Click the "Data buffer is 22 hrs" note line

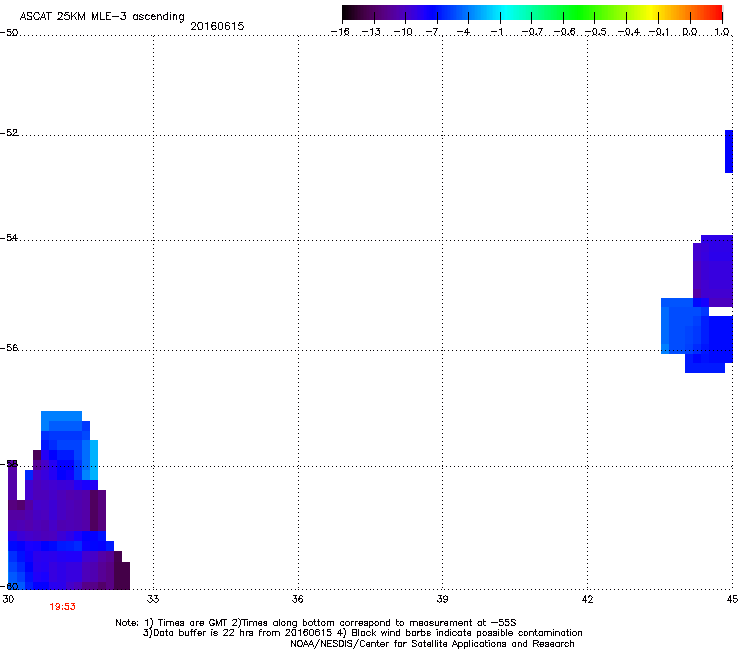click(362, 633)
